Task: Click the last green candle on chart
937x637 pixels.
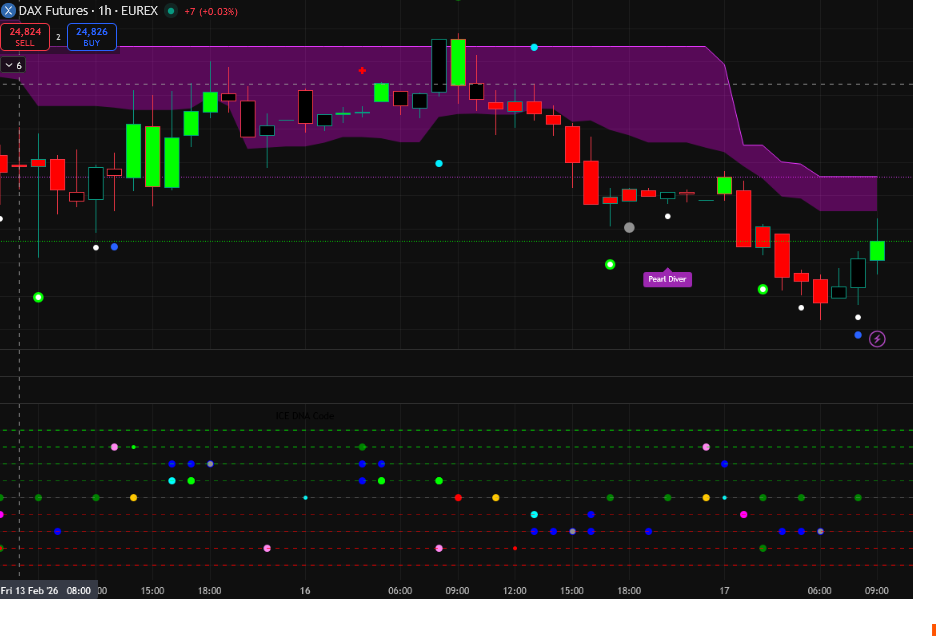Action: tap(877, 250)
